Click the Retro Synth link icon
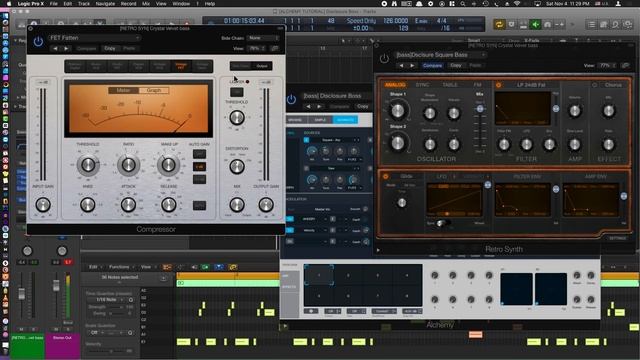This screenshot has width=640, height=360. (x=625, y=65)
